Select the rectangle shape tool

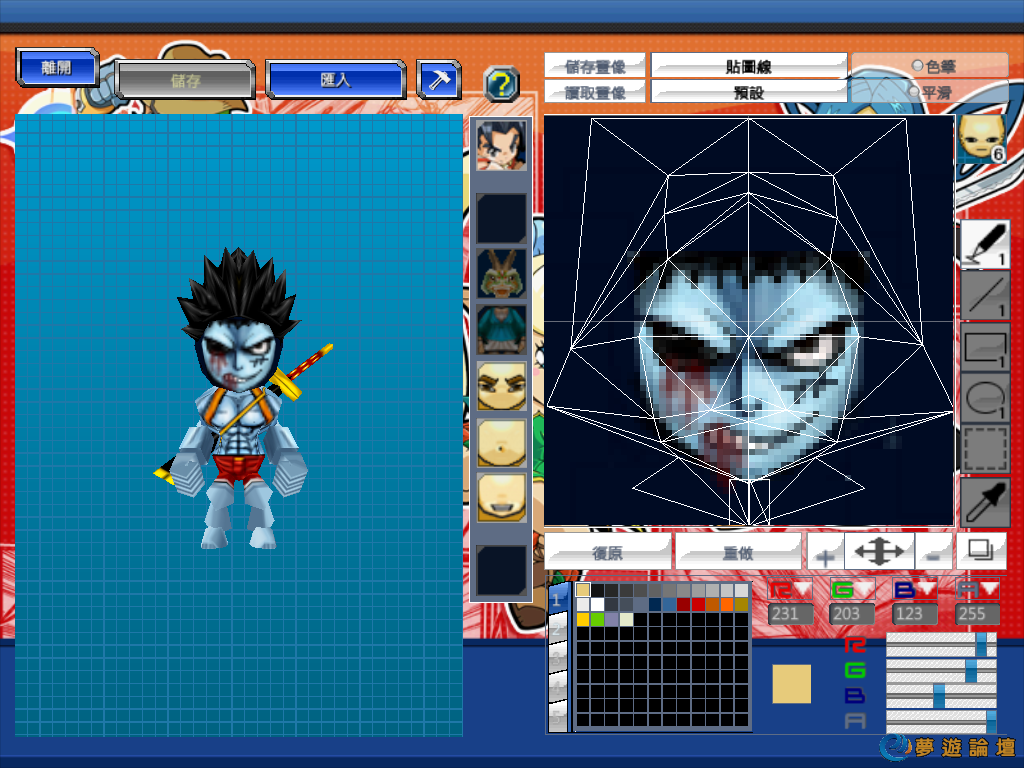point(985,347)
